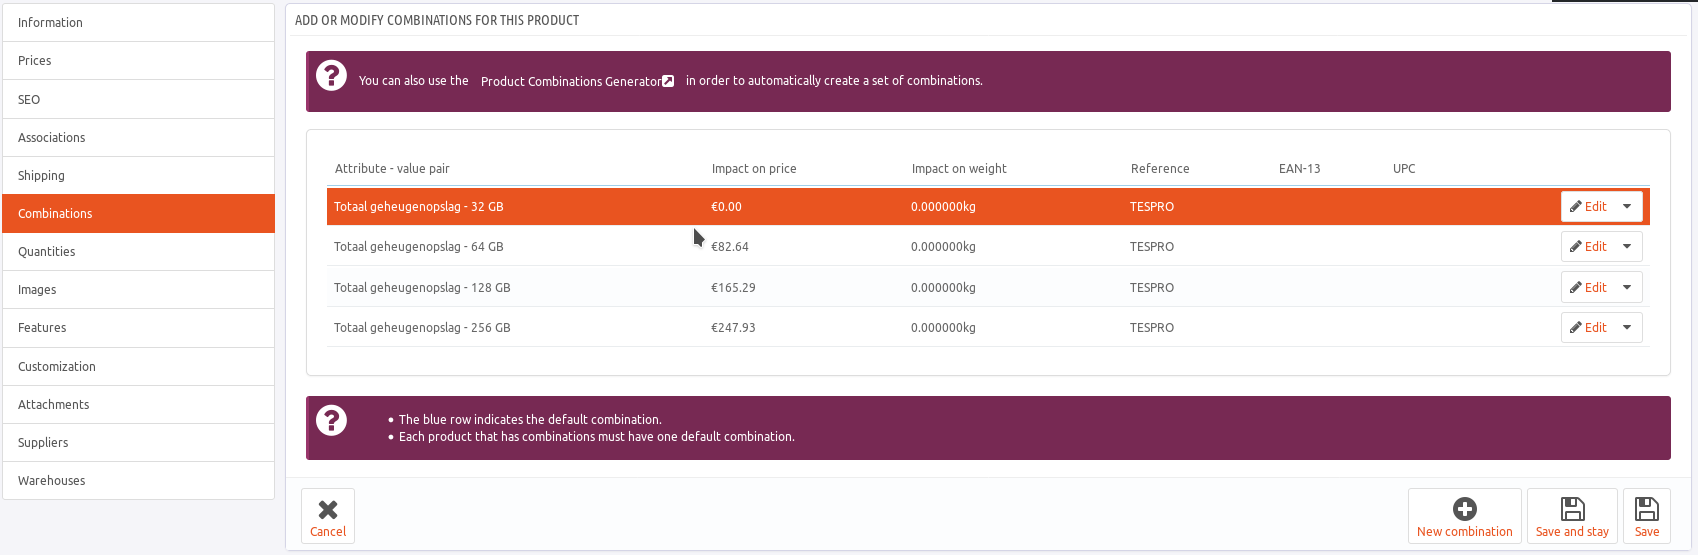Click the Save and stay floppy icon
Viewport: 1698px width, 555px height.
click(1572, 509)
